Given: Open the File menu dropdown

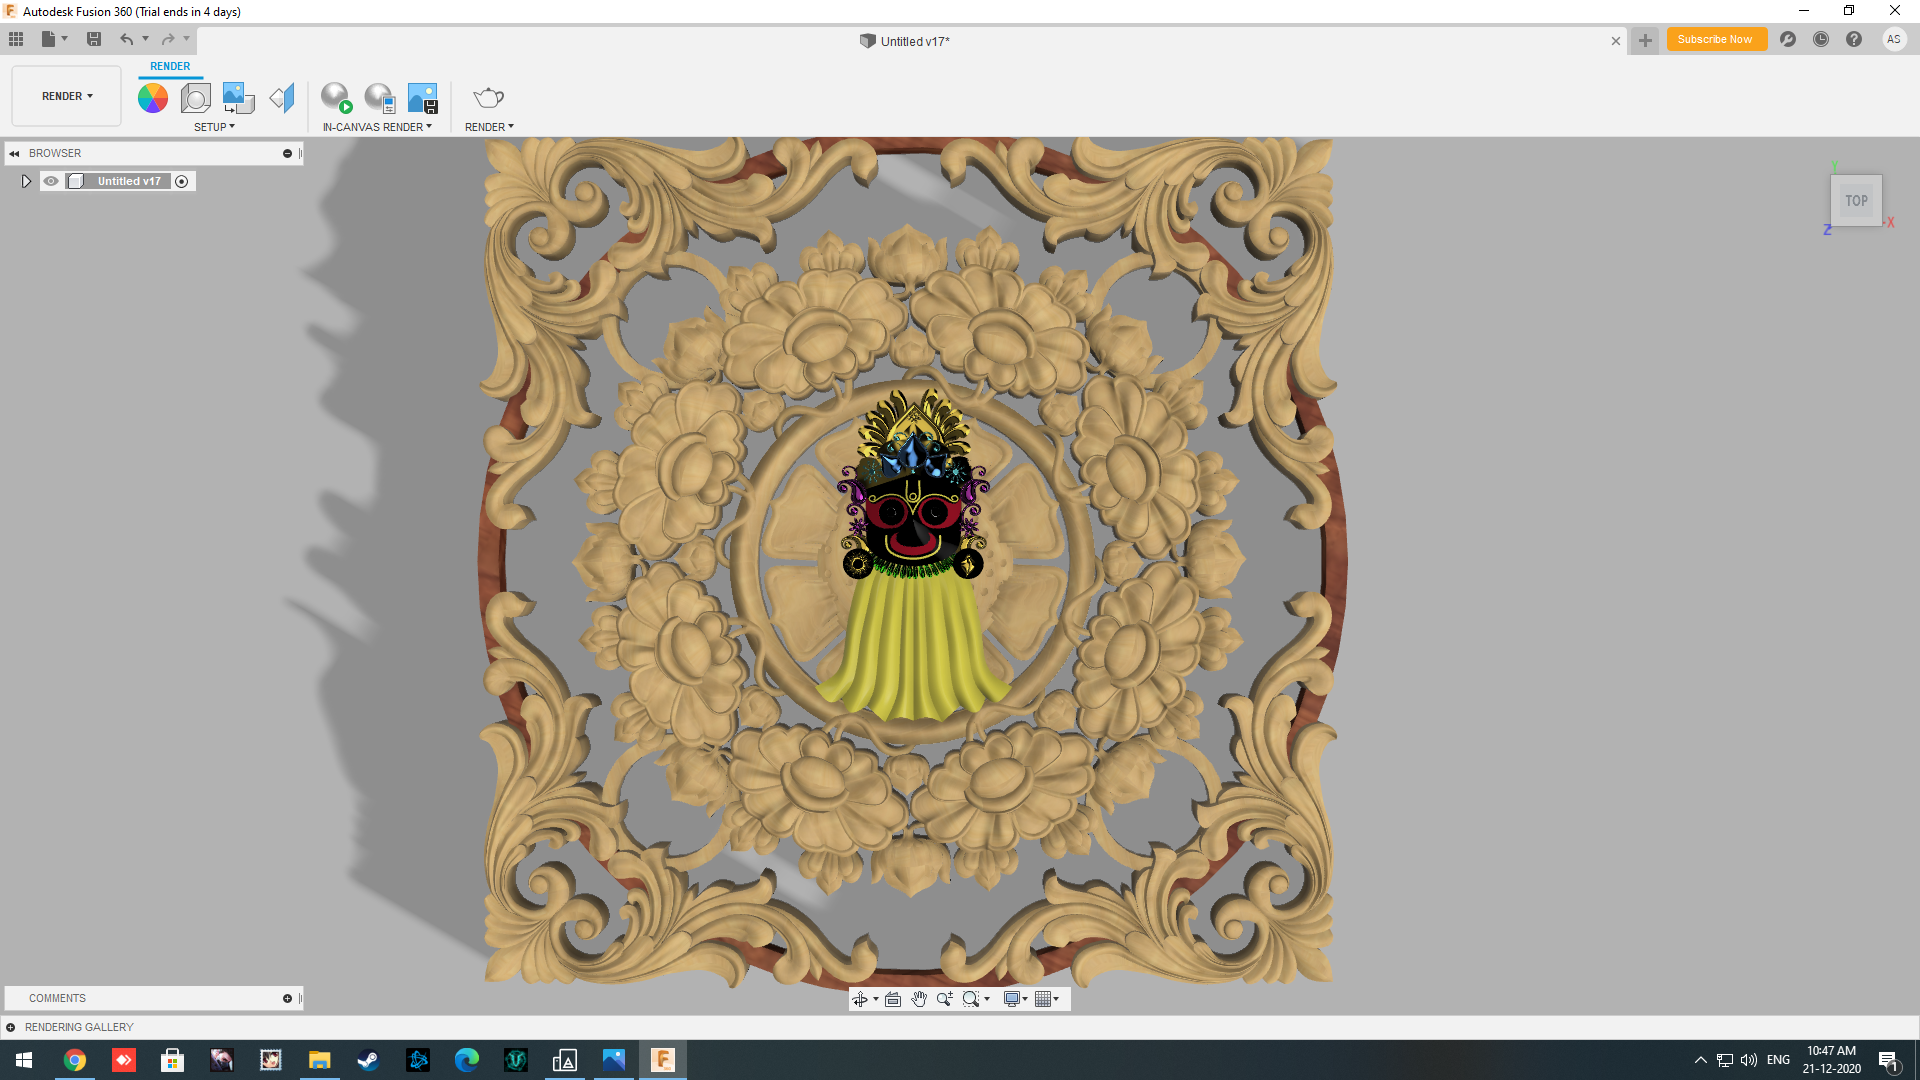Looking at the screenshot, I should 54,39.
